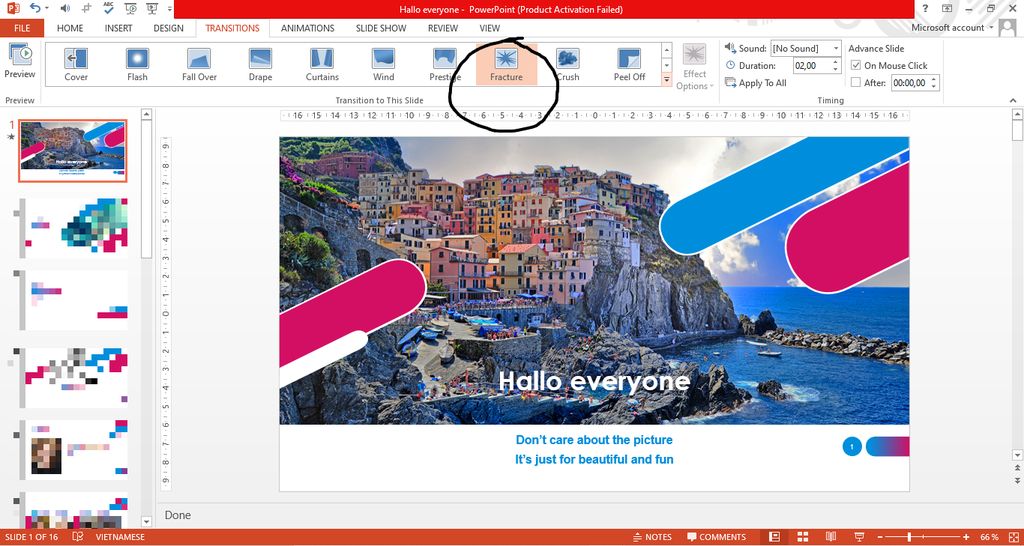The width and height of the screenshot is (1024, 546).
Task: Click the spelling check ABC icon
Action: point(109,8)
